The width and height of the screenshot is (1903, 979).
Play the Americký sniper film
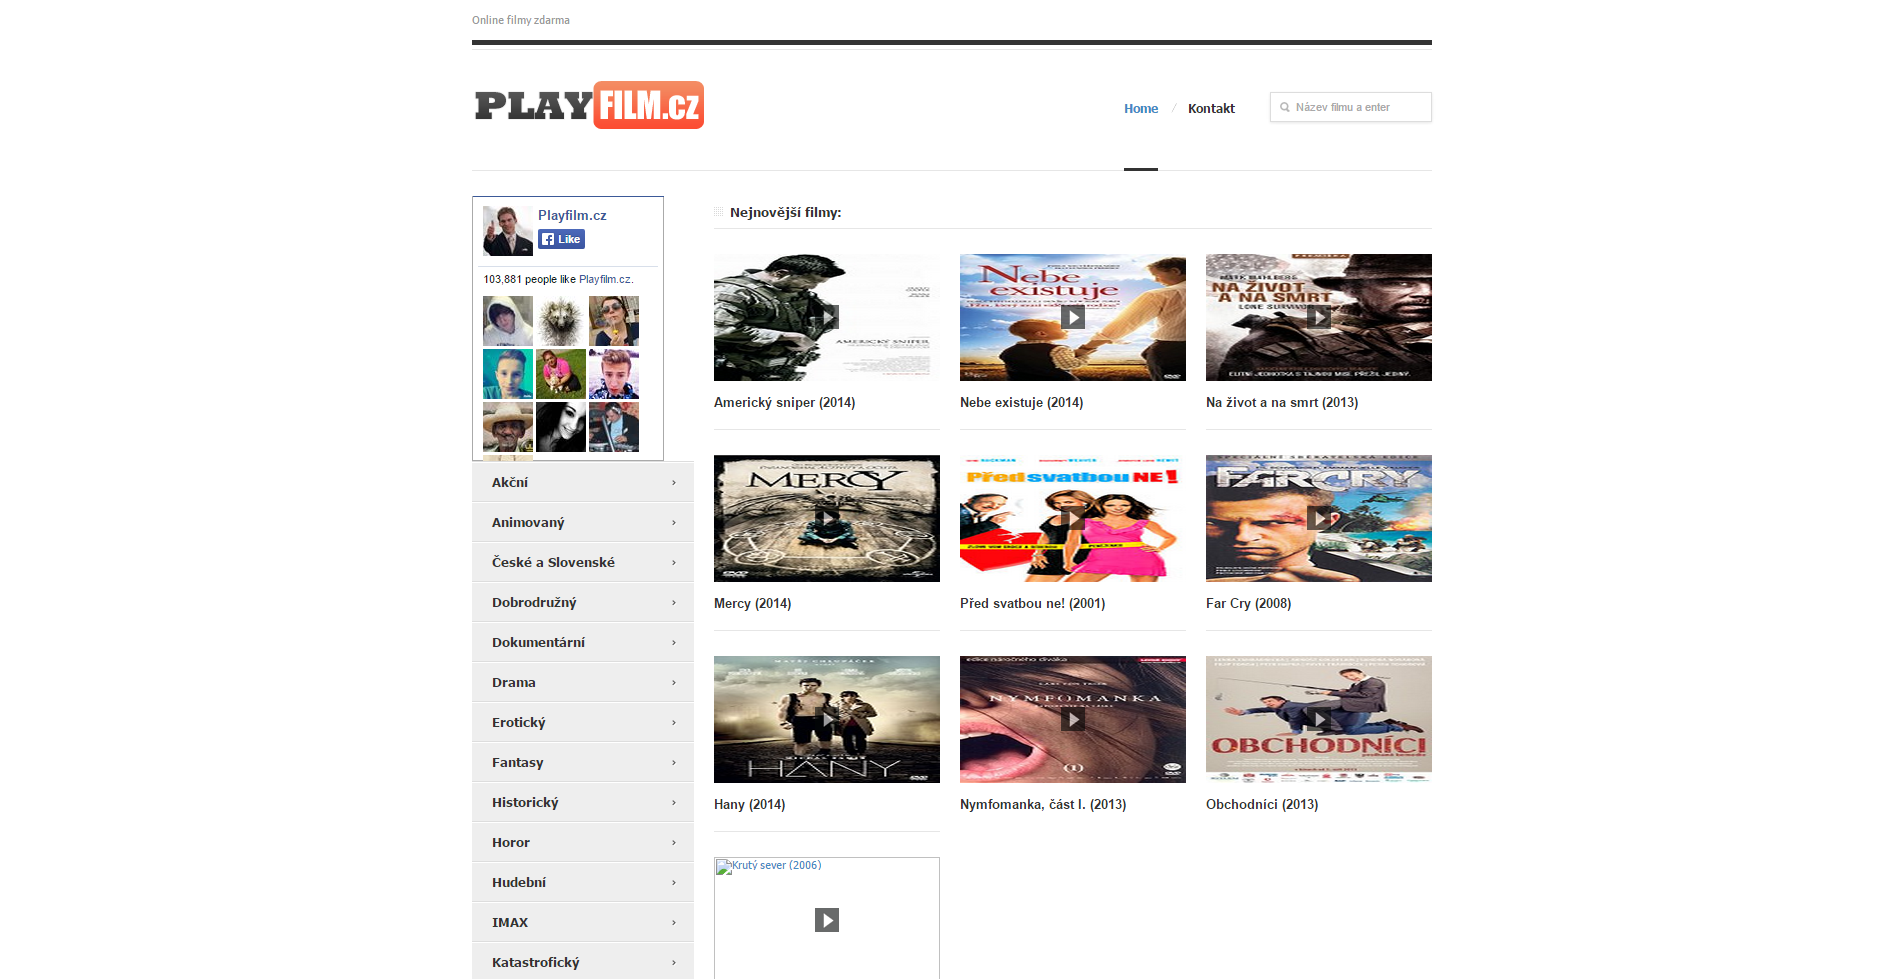[x=827, y=317]
